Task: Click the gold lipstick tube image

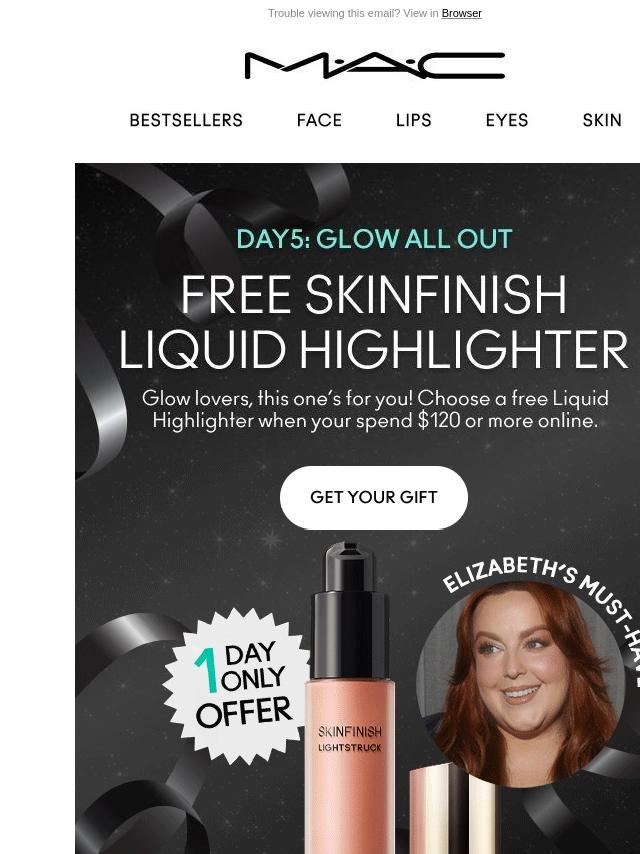Action: pyautogui.click(x=450, y=809)
